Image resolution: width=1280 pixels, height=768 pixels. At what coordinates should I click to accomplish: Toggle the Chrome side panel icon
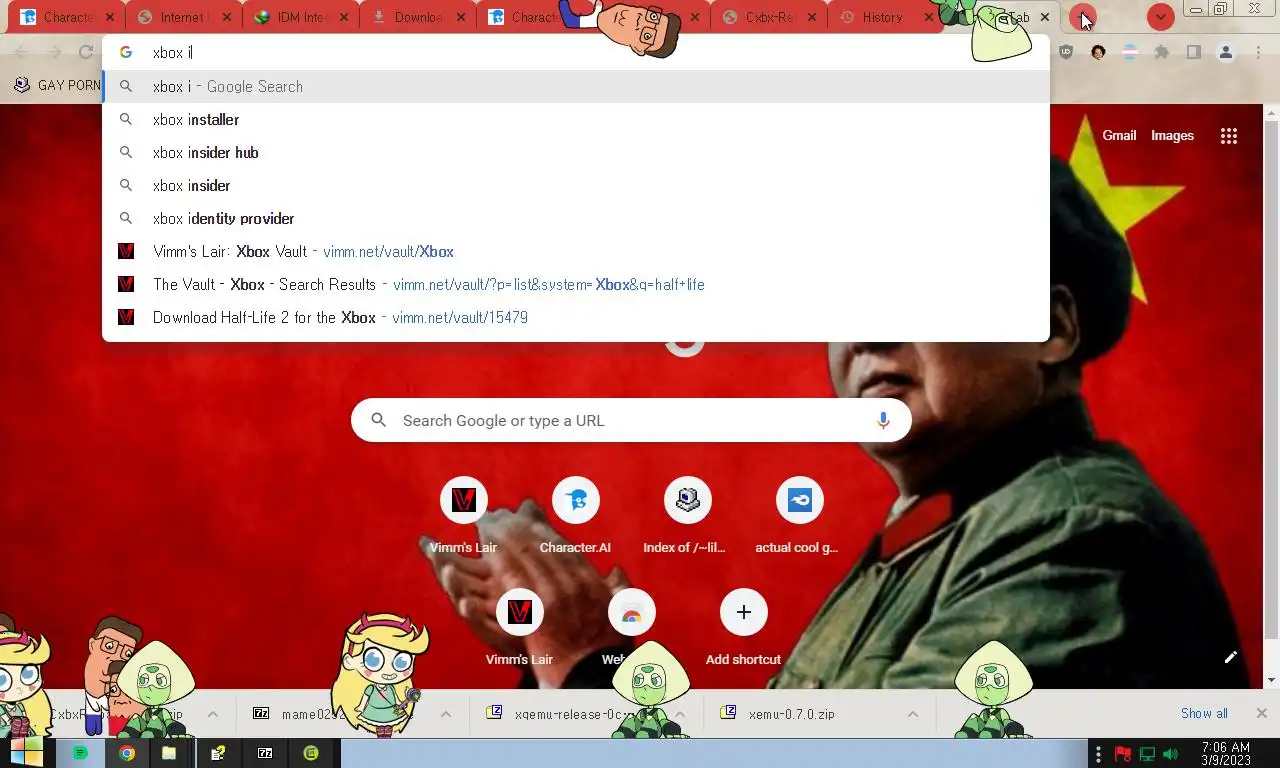click(1193, 52)
